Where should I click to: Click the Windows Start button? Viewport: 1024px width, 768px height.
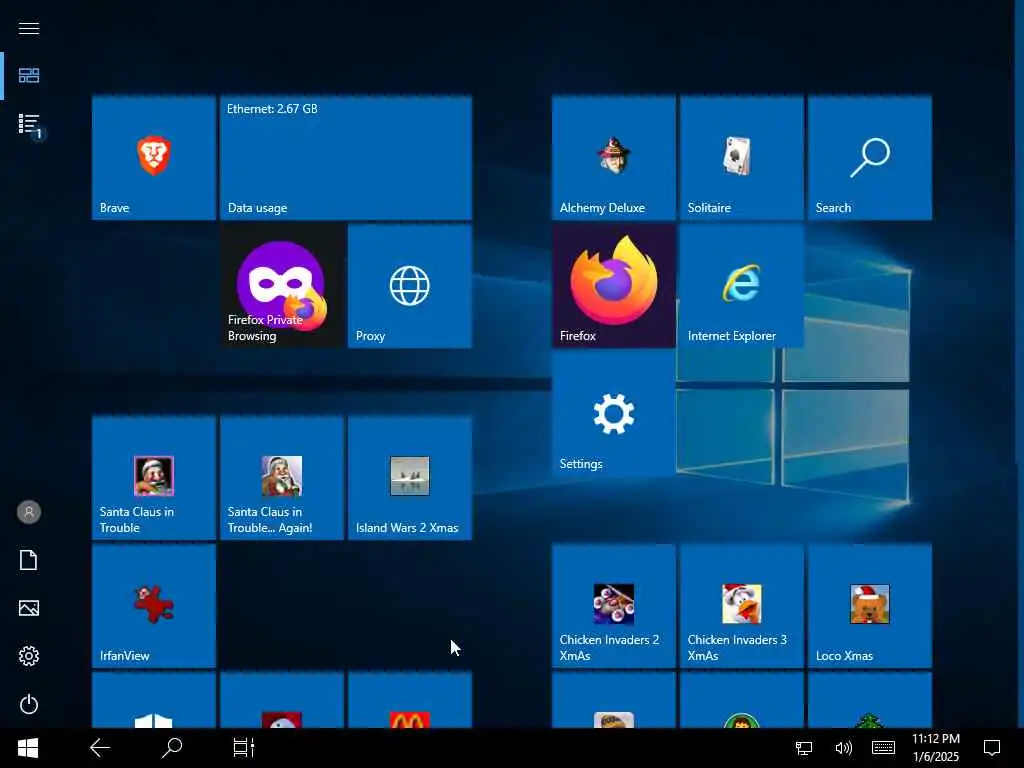(x=27, y=748)
